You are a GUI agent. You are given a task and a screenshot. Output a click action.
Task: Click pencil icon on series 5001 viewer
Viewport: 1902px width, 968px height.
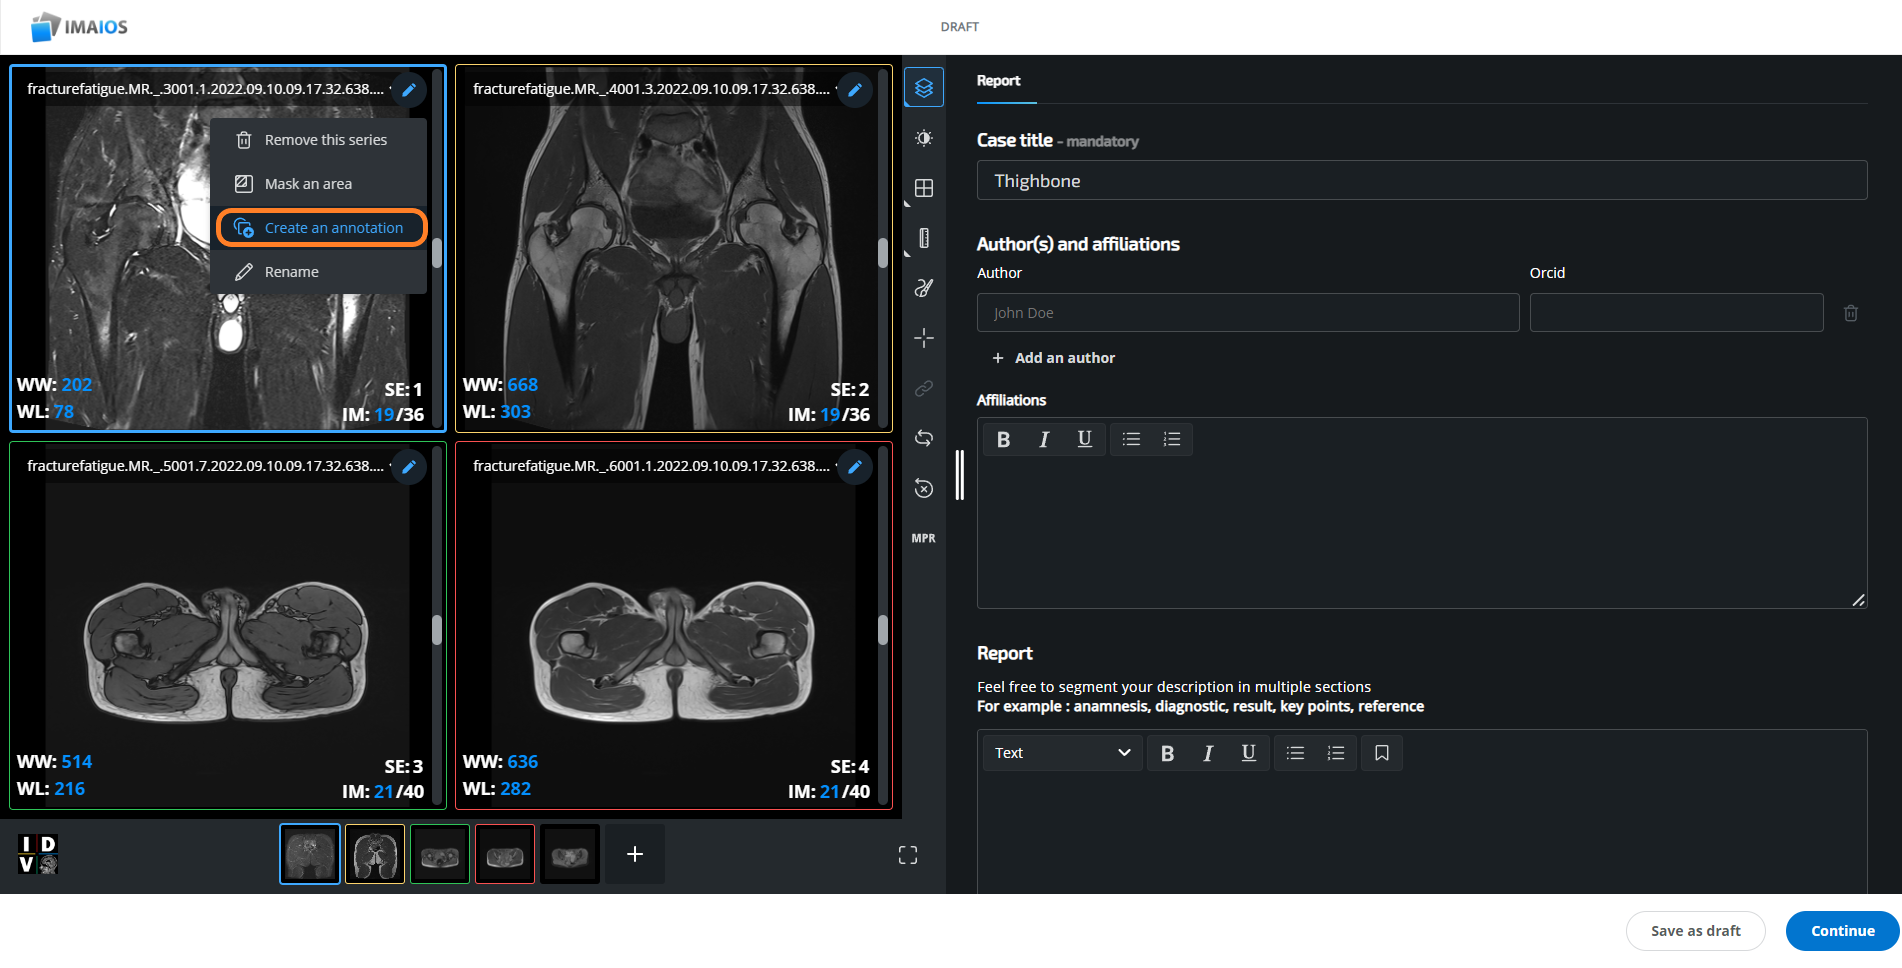[x=409, y=467]
